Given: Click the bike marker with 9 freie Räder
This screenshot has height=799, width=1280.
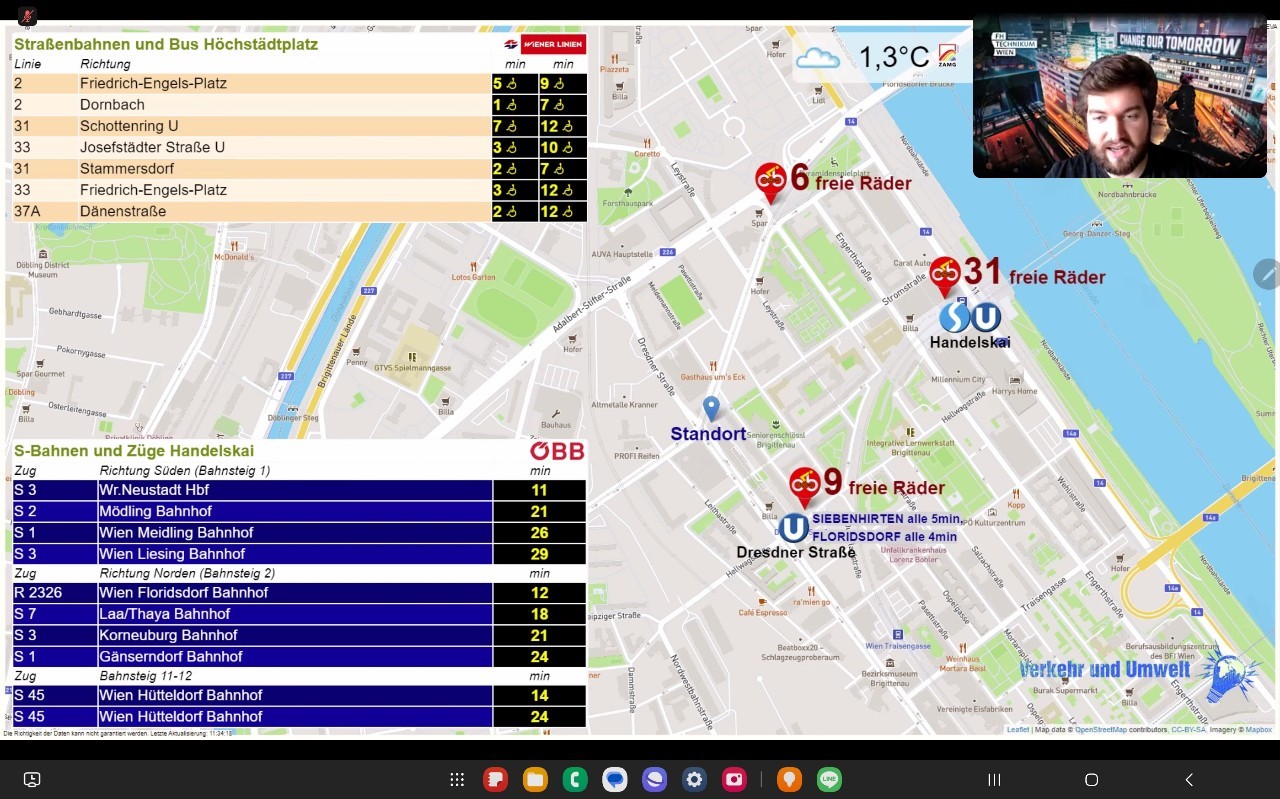Looking at the screenshot, I should (x=805, y=488).
